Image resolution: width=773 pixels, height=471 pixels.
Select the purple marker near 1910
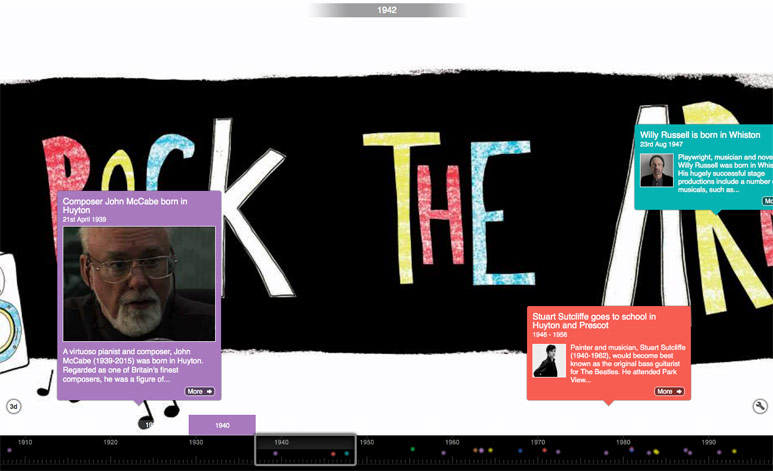tap(9, 450)
